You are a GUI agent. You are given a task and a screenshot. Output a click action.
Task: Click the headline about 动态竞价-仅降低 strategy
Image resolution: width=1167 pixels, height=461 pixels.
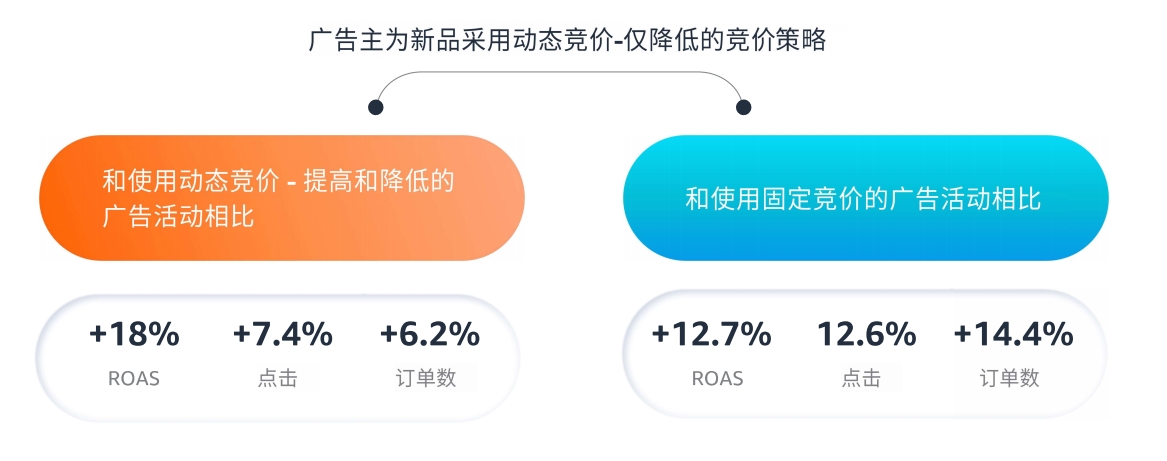point(567,41)
